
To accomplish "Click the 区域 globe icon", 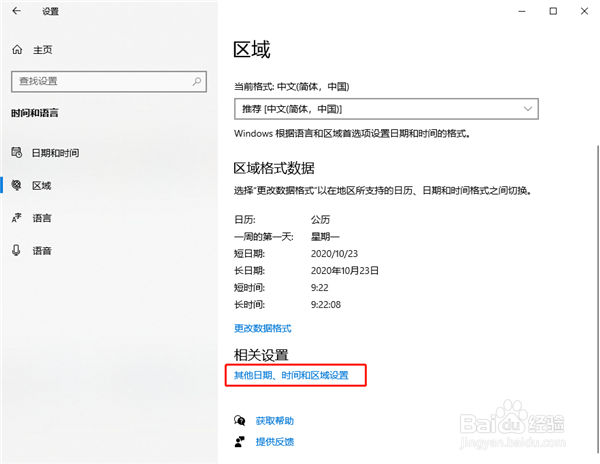I will pyautogui.click(x=16, y=185).
